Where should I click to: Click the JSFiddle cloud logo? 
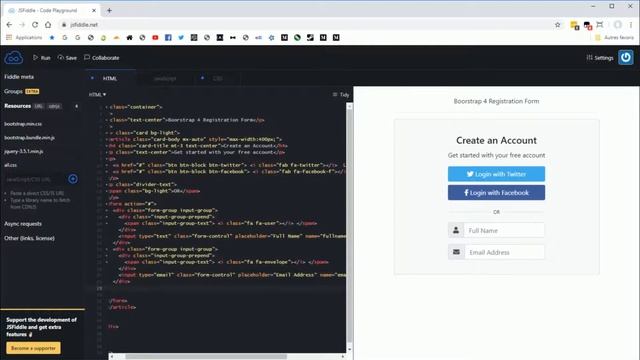[13, 58]
